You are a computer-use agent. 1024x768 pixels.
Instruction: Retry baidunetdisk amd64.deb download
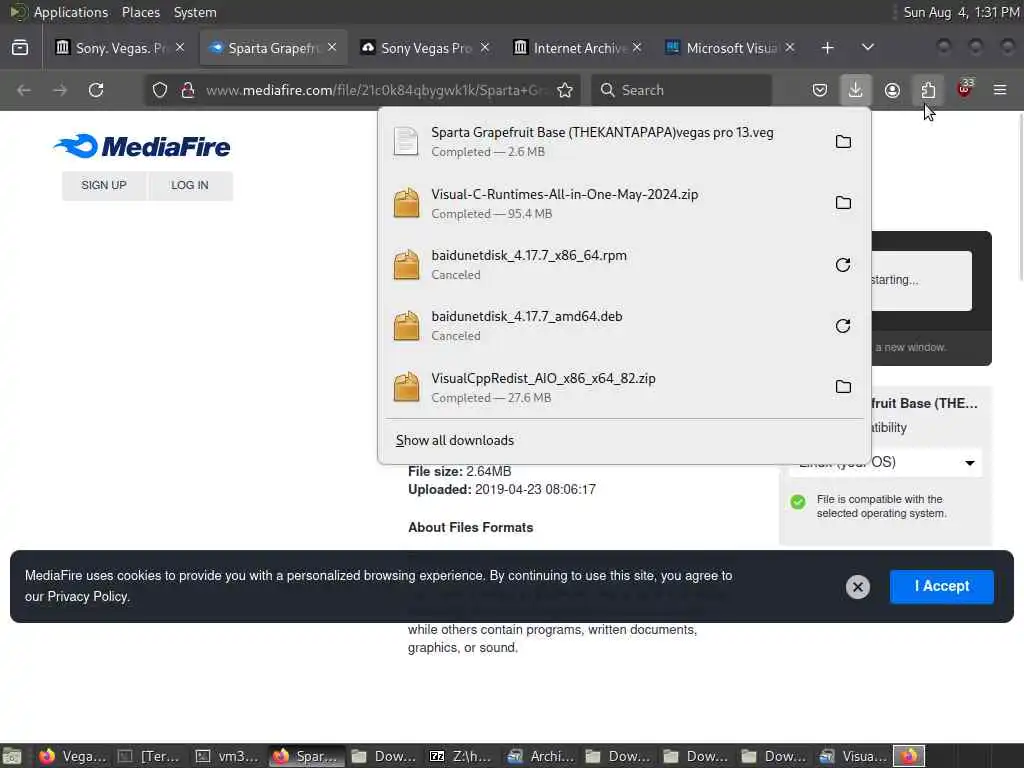(843, 326)
